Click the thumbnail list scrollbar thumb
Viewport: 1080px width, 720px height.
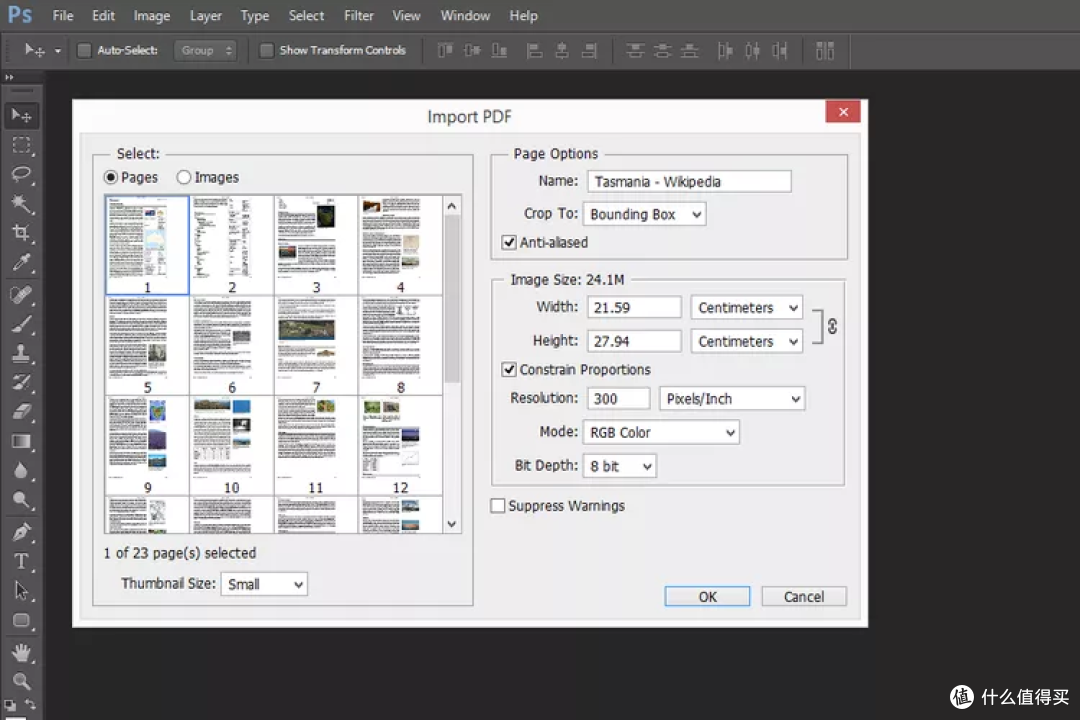click(452, 299)
